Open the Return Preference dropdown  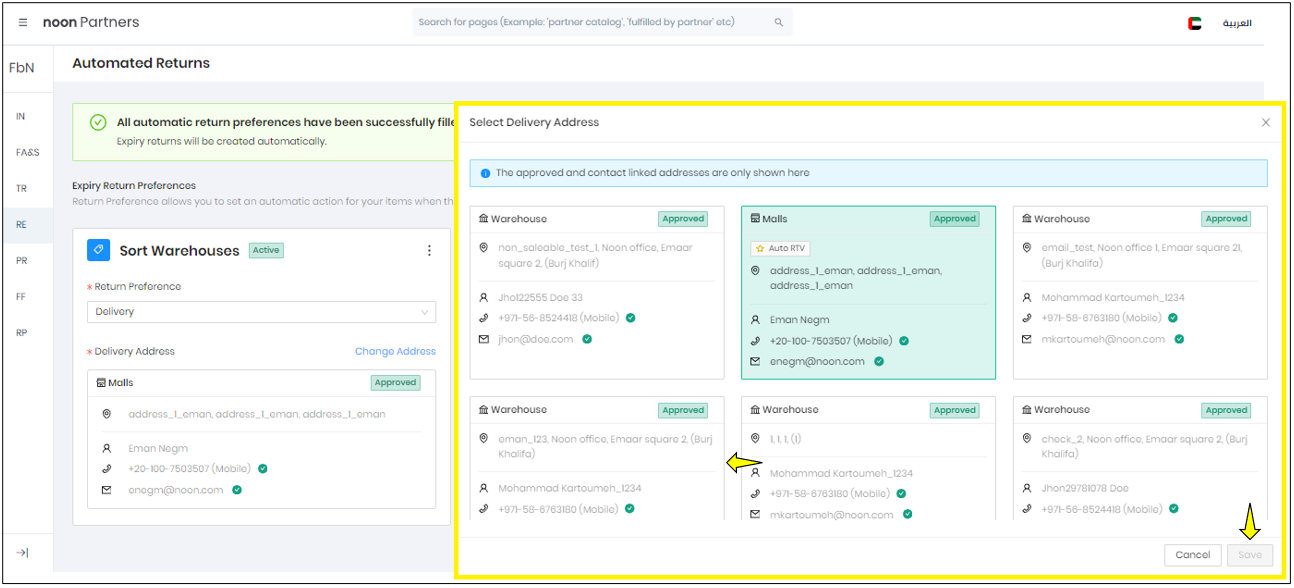[x=261, y=312]
